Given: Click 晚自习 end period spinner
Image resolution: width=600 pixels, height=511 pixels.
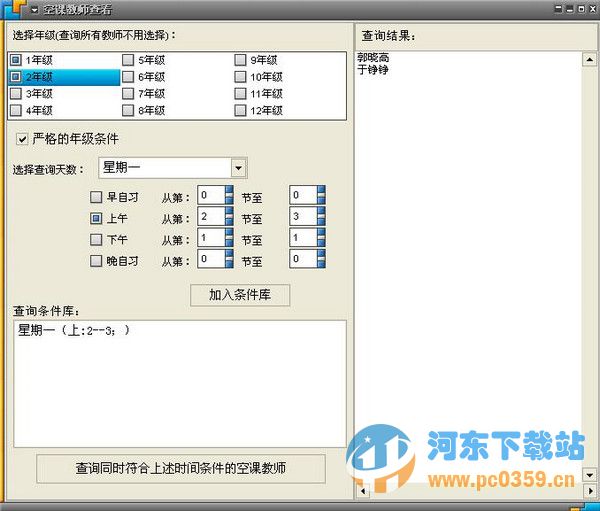Looking at the screenshot, I should pyautogui.click(x=321, y=259).
